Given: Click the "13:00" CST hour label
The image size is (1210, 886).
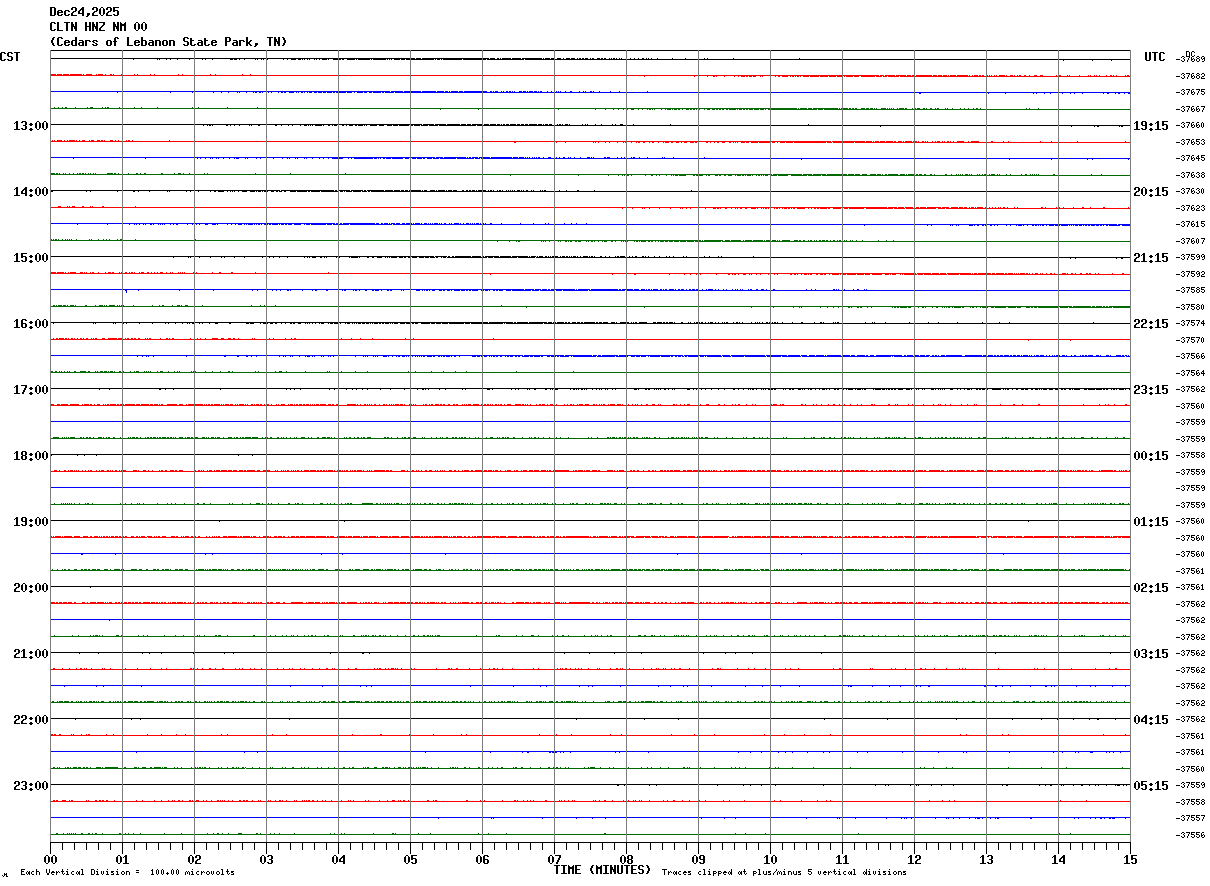Looking at the screenshot, I should pyautogui.click(x=30, y=126).
